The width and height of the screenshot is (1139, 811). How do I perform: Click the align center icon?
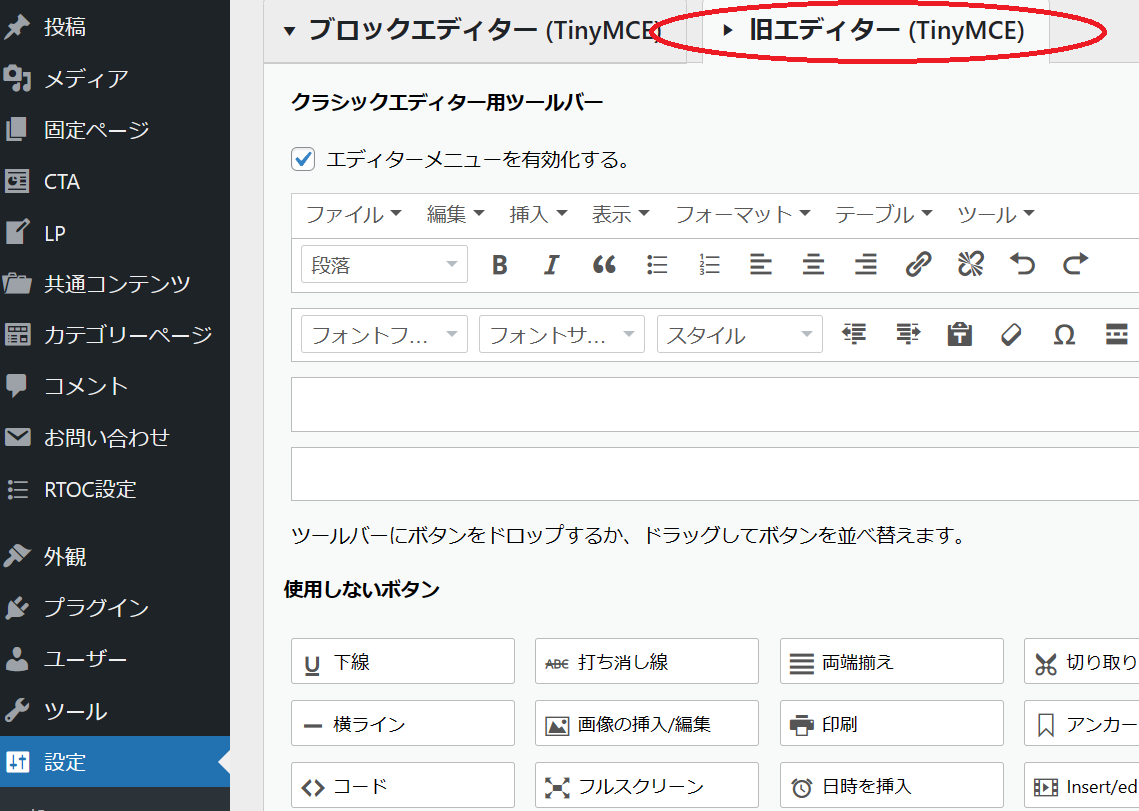pyautogui.click(x=814, y=265)
